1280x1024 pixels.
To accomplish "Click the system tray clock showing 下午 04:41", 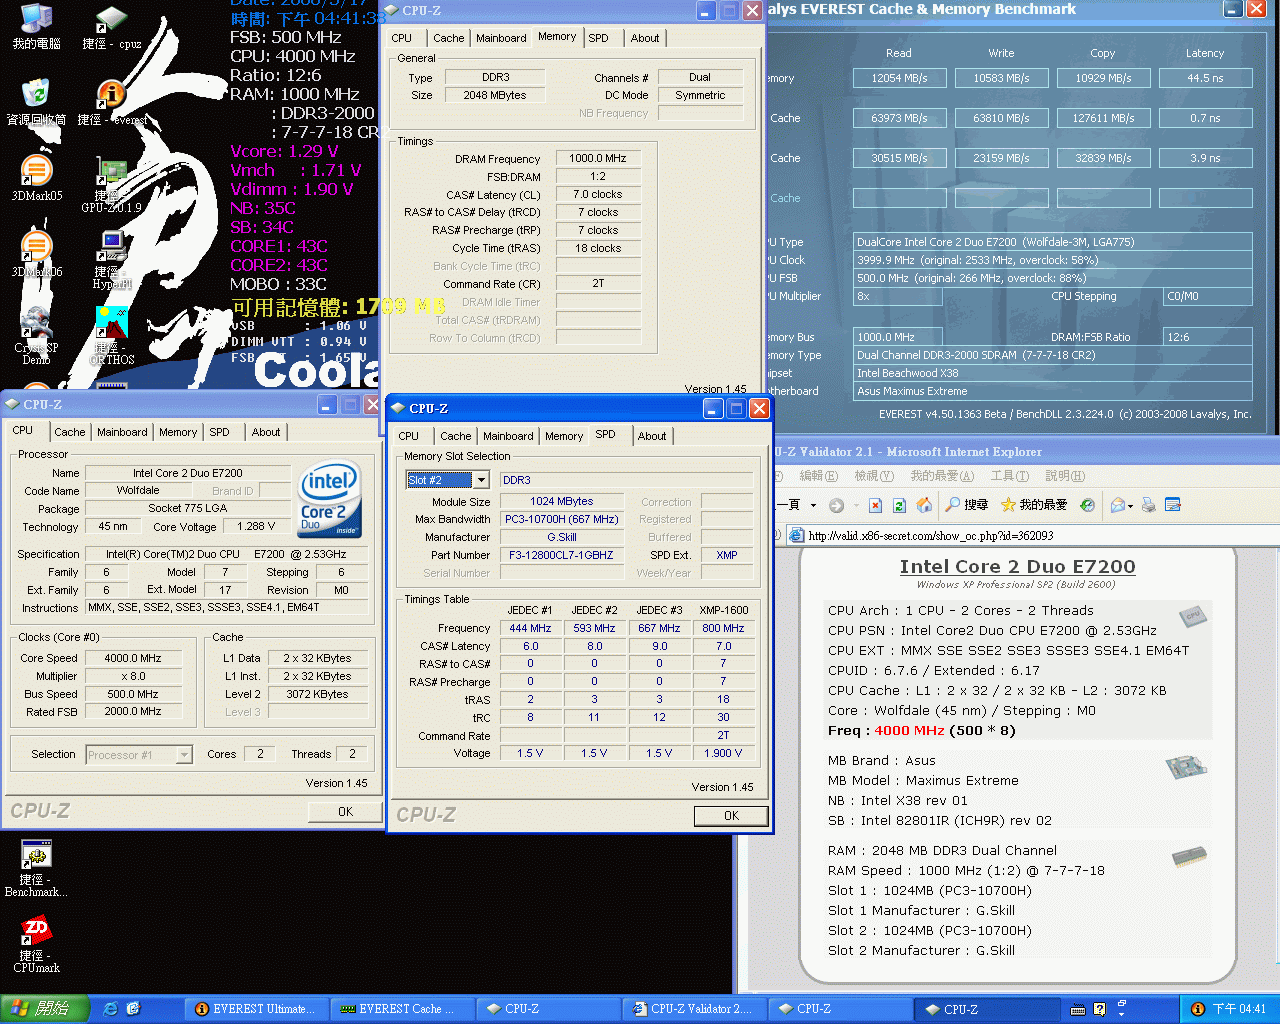I will [1239, 1009].
